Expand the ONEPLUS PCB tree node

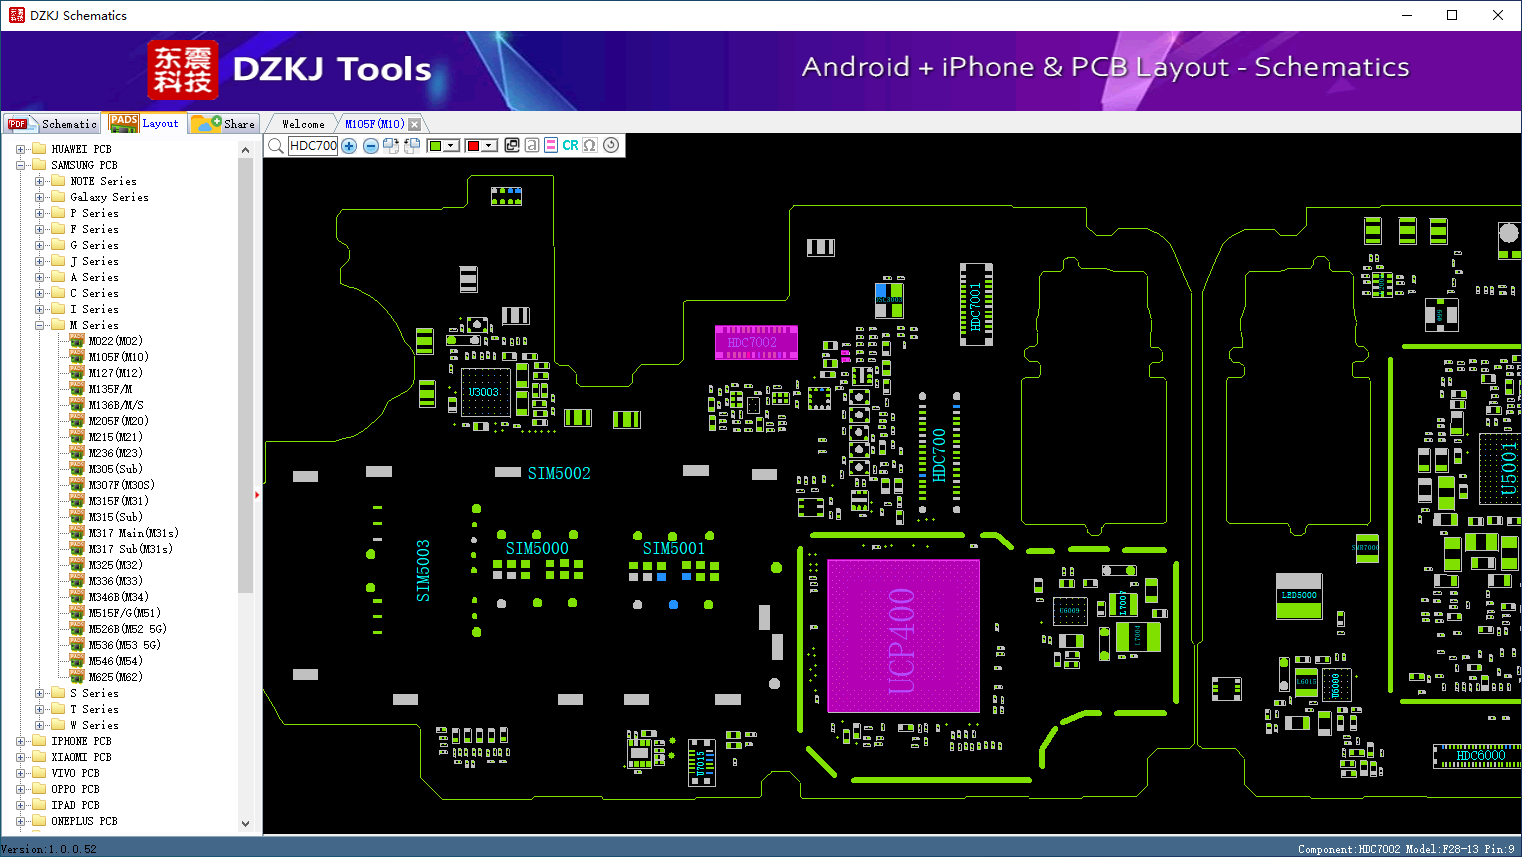(21, 821)
